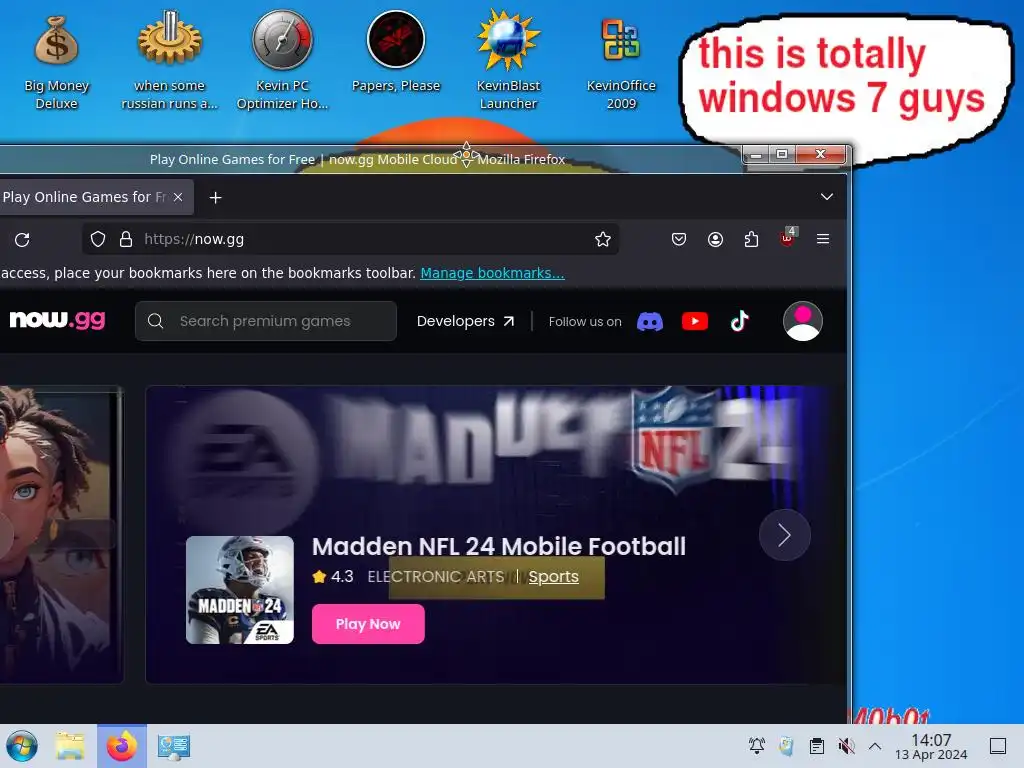Screen dimensions: 1024x768
Task: Open a new tab
Action: point(216,197)
